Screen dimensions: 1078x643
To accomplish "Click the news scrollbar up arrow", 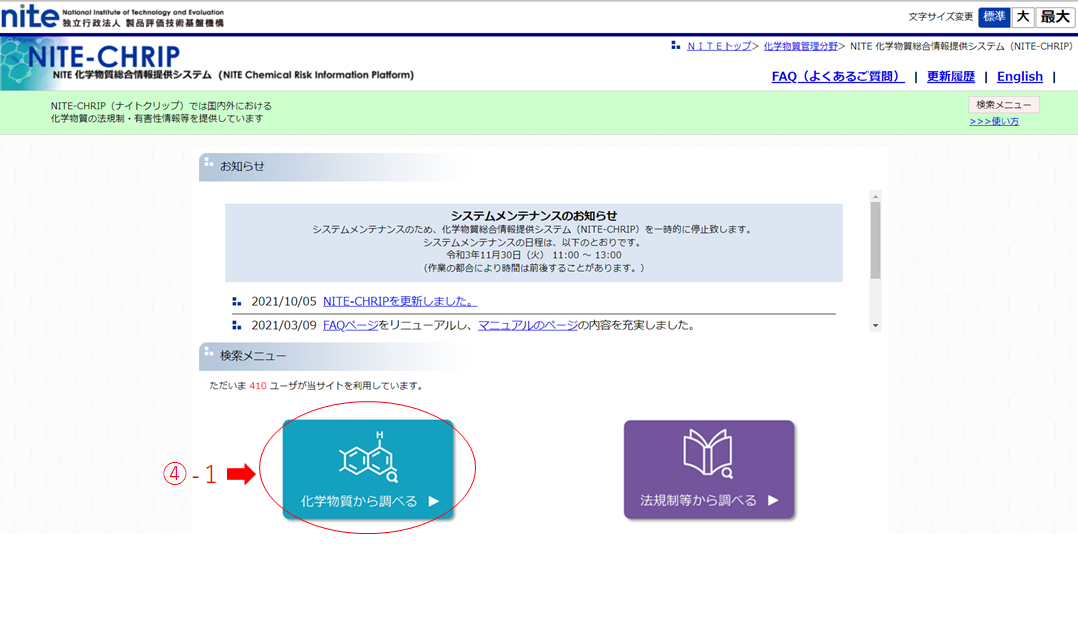I will click(x=875, y=197).
